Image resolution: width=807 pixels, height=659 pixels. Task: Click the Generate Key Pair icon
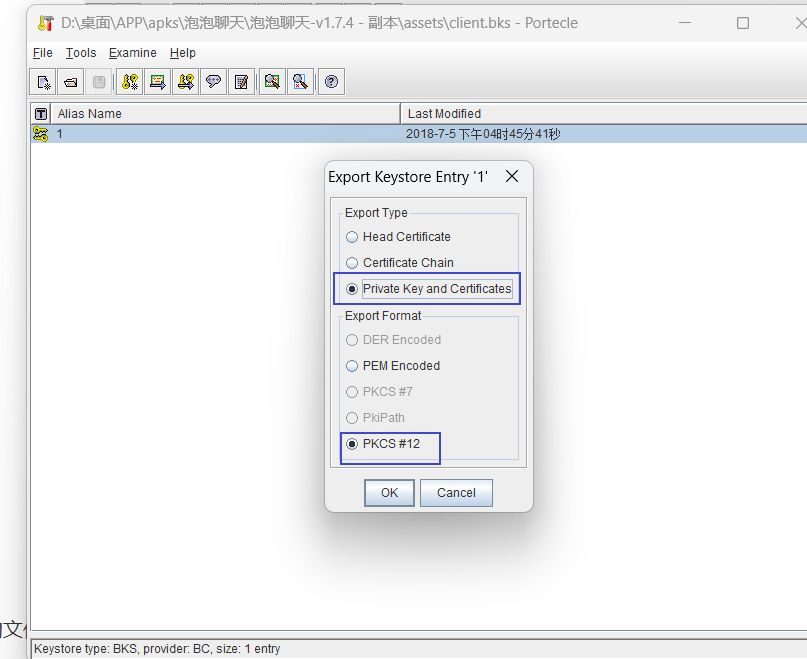(x=130, y=82)
